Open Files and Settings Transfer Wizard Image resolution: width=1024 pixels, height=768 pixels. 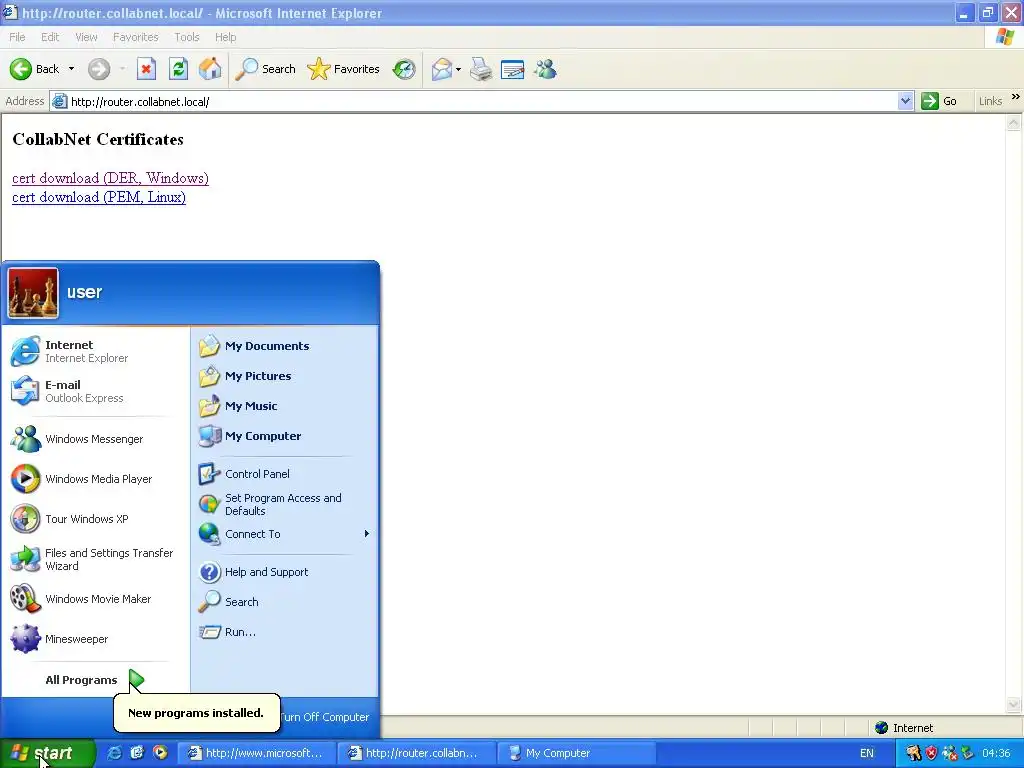point(95,559)
